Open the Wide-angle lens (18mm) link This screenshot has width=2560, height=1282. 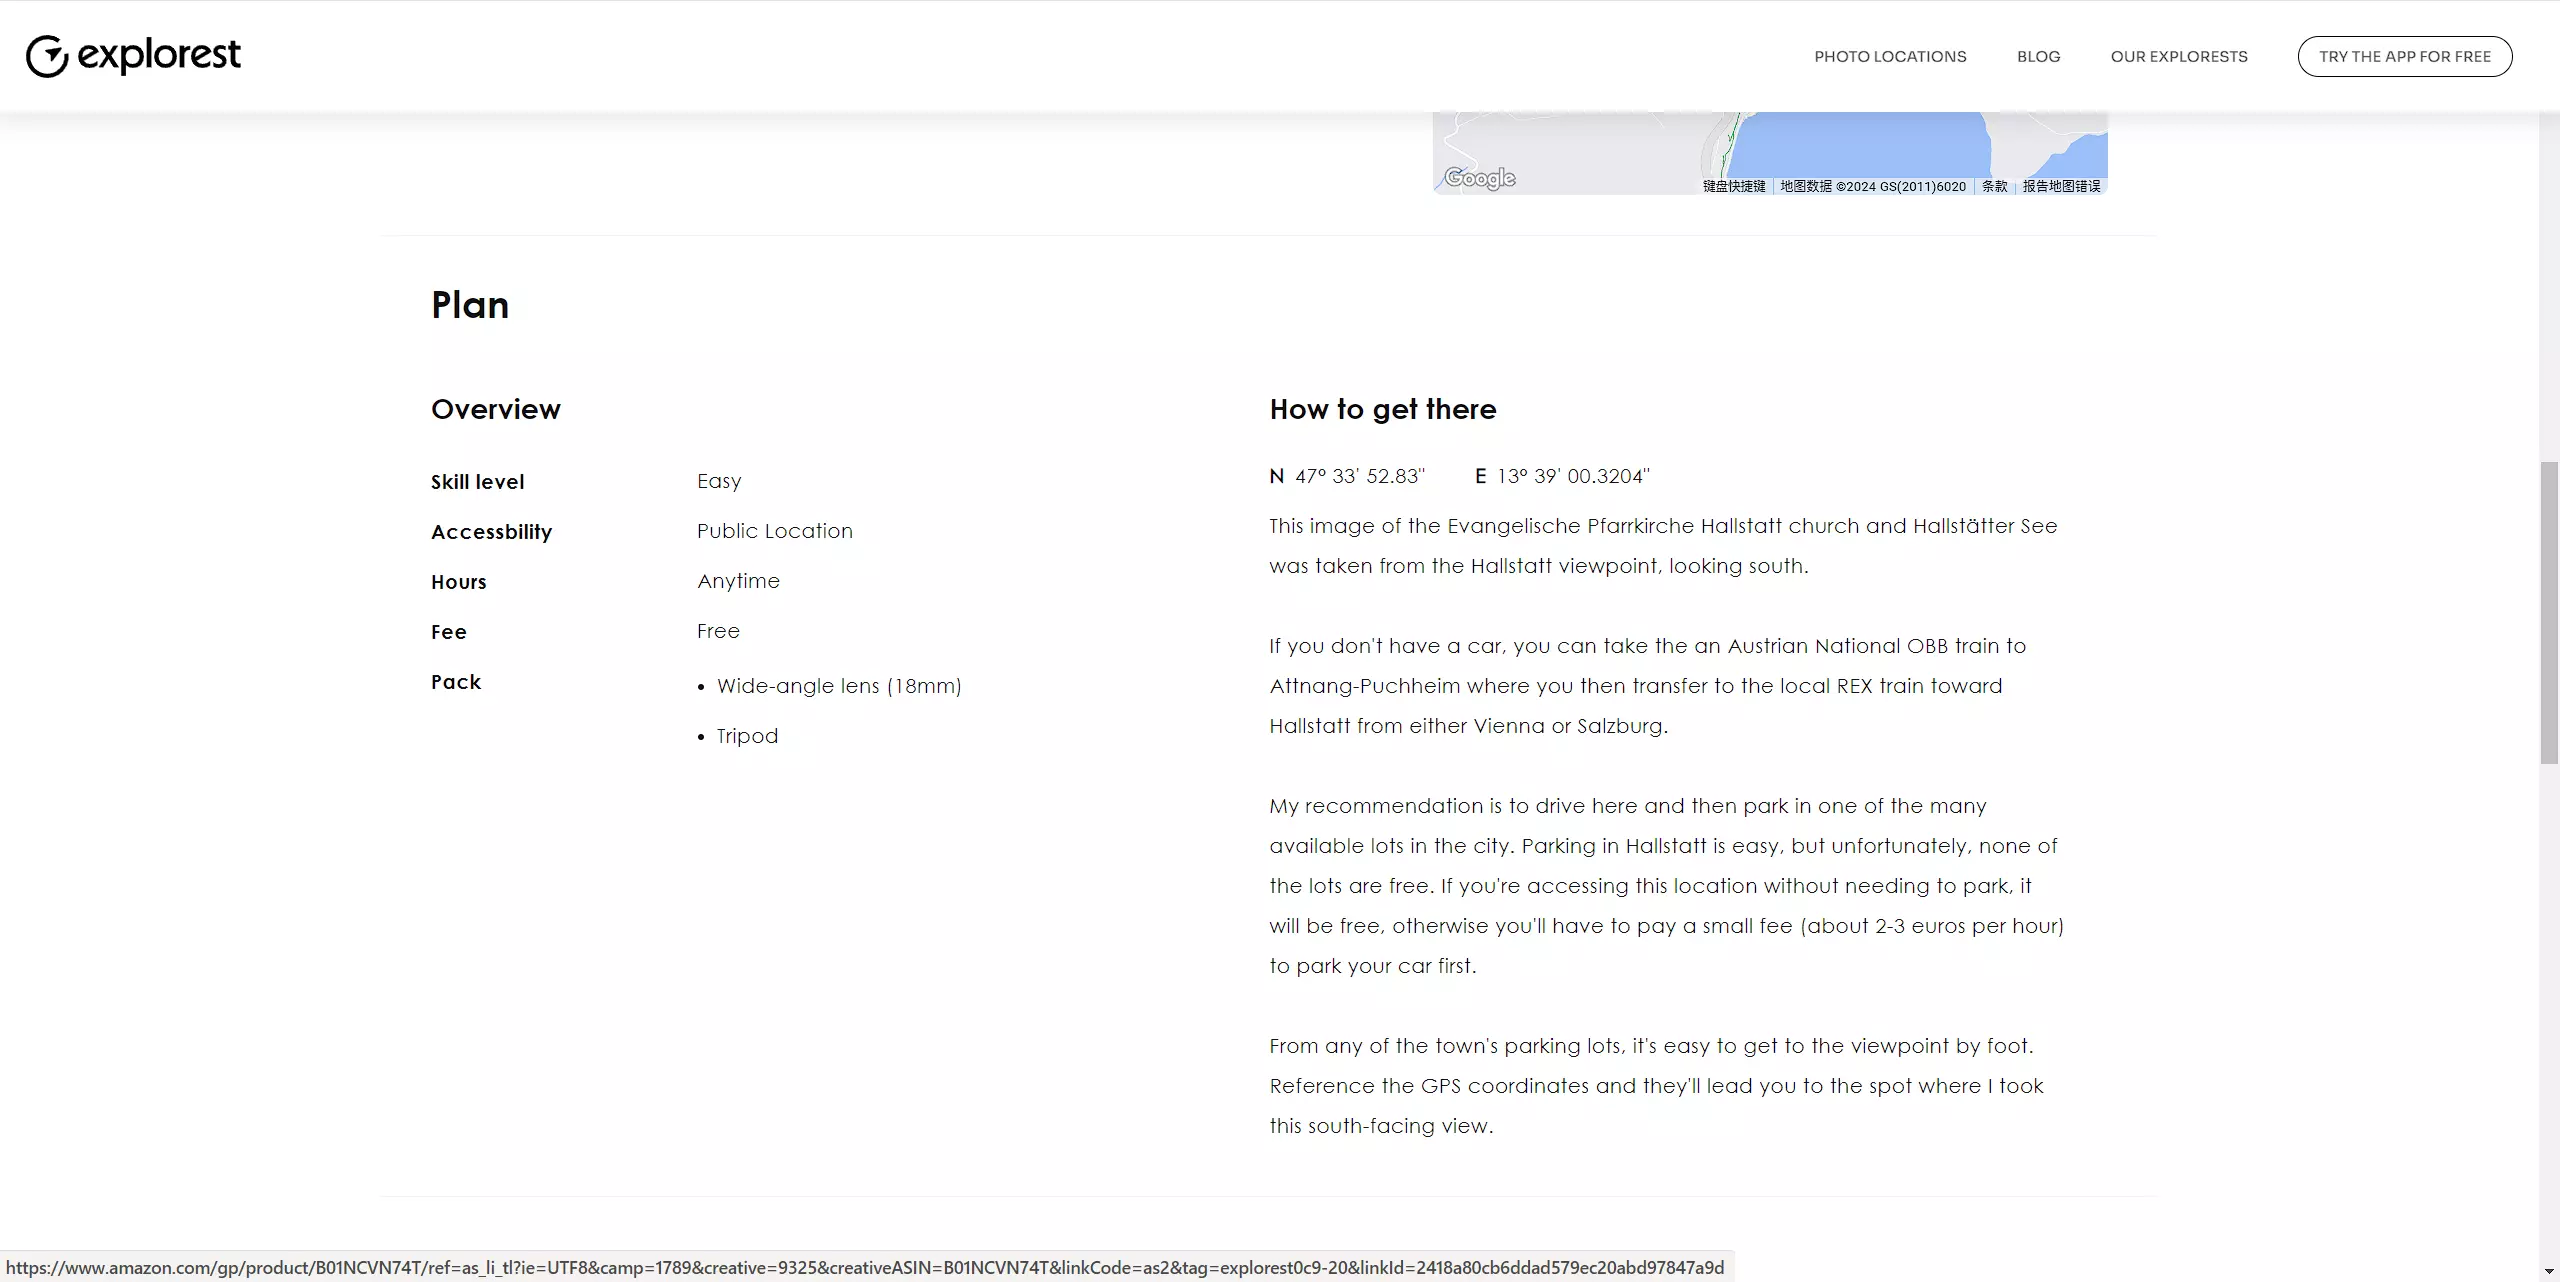point(838,686)
